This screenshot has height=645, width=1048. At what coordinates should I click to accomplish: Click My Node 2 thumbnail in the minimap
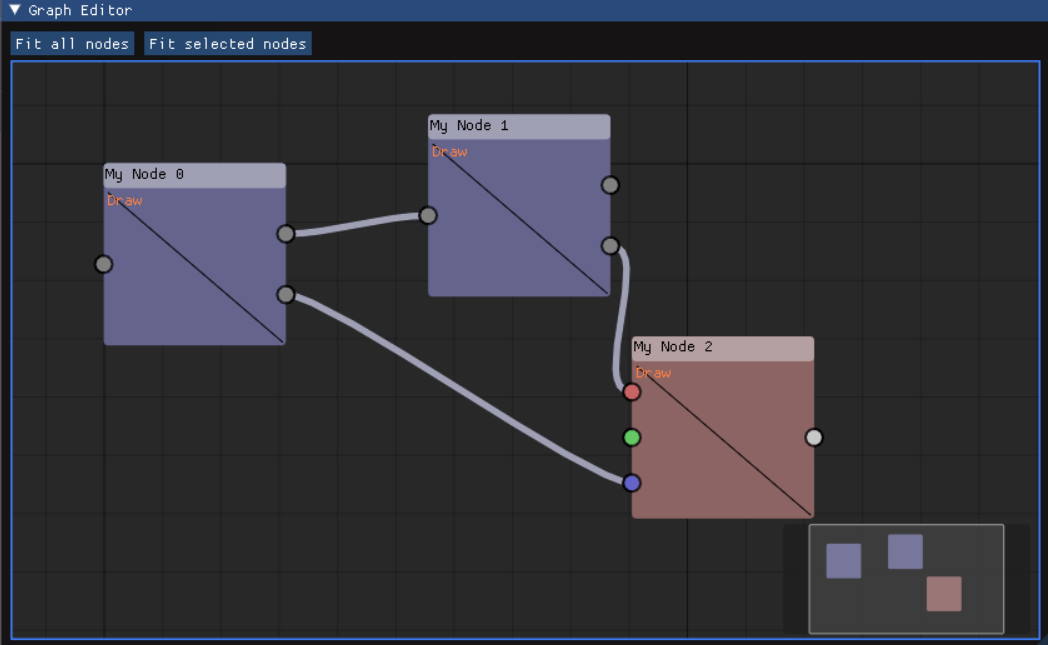point(945,594)
